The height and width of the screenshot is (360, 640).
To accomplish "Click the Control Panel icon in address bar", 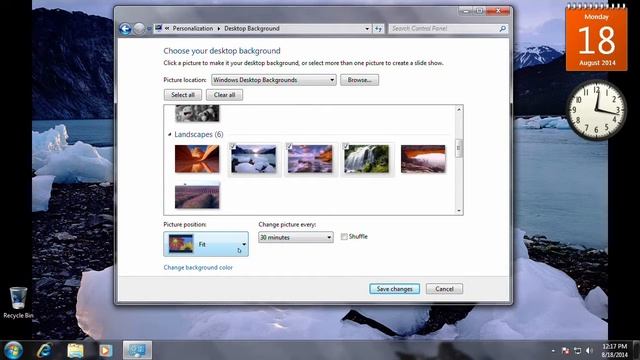I will 158,28.
